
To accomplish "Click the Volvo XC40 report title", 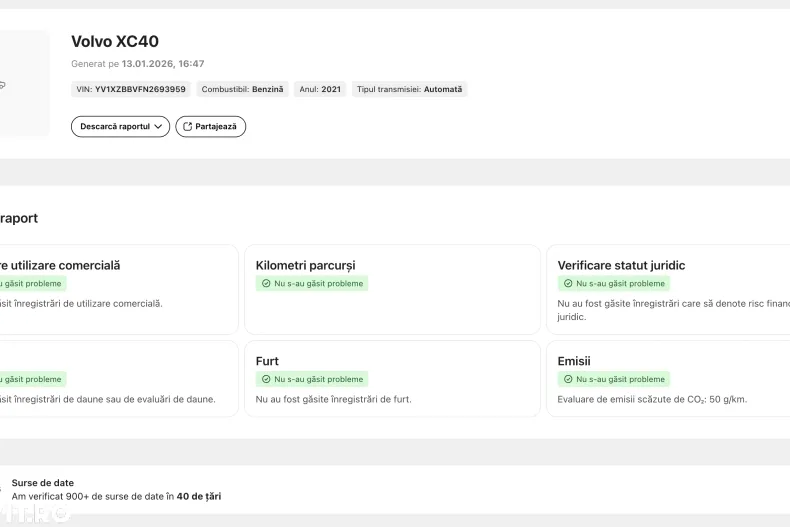I will [115, 42].
